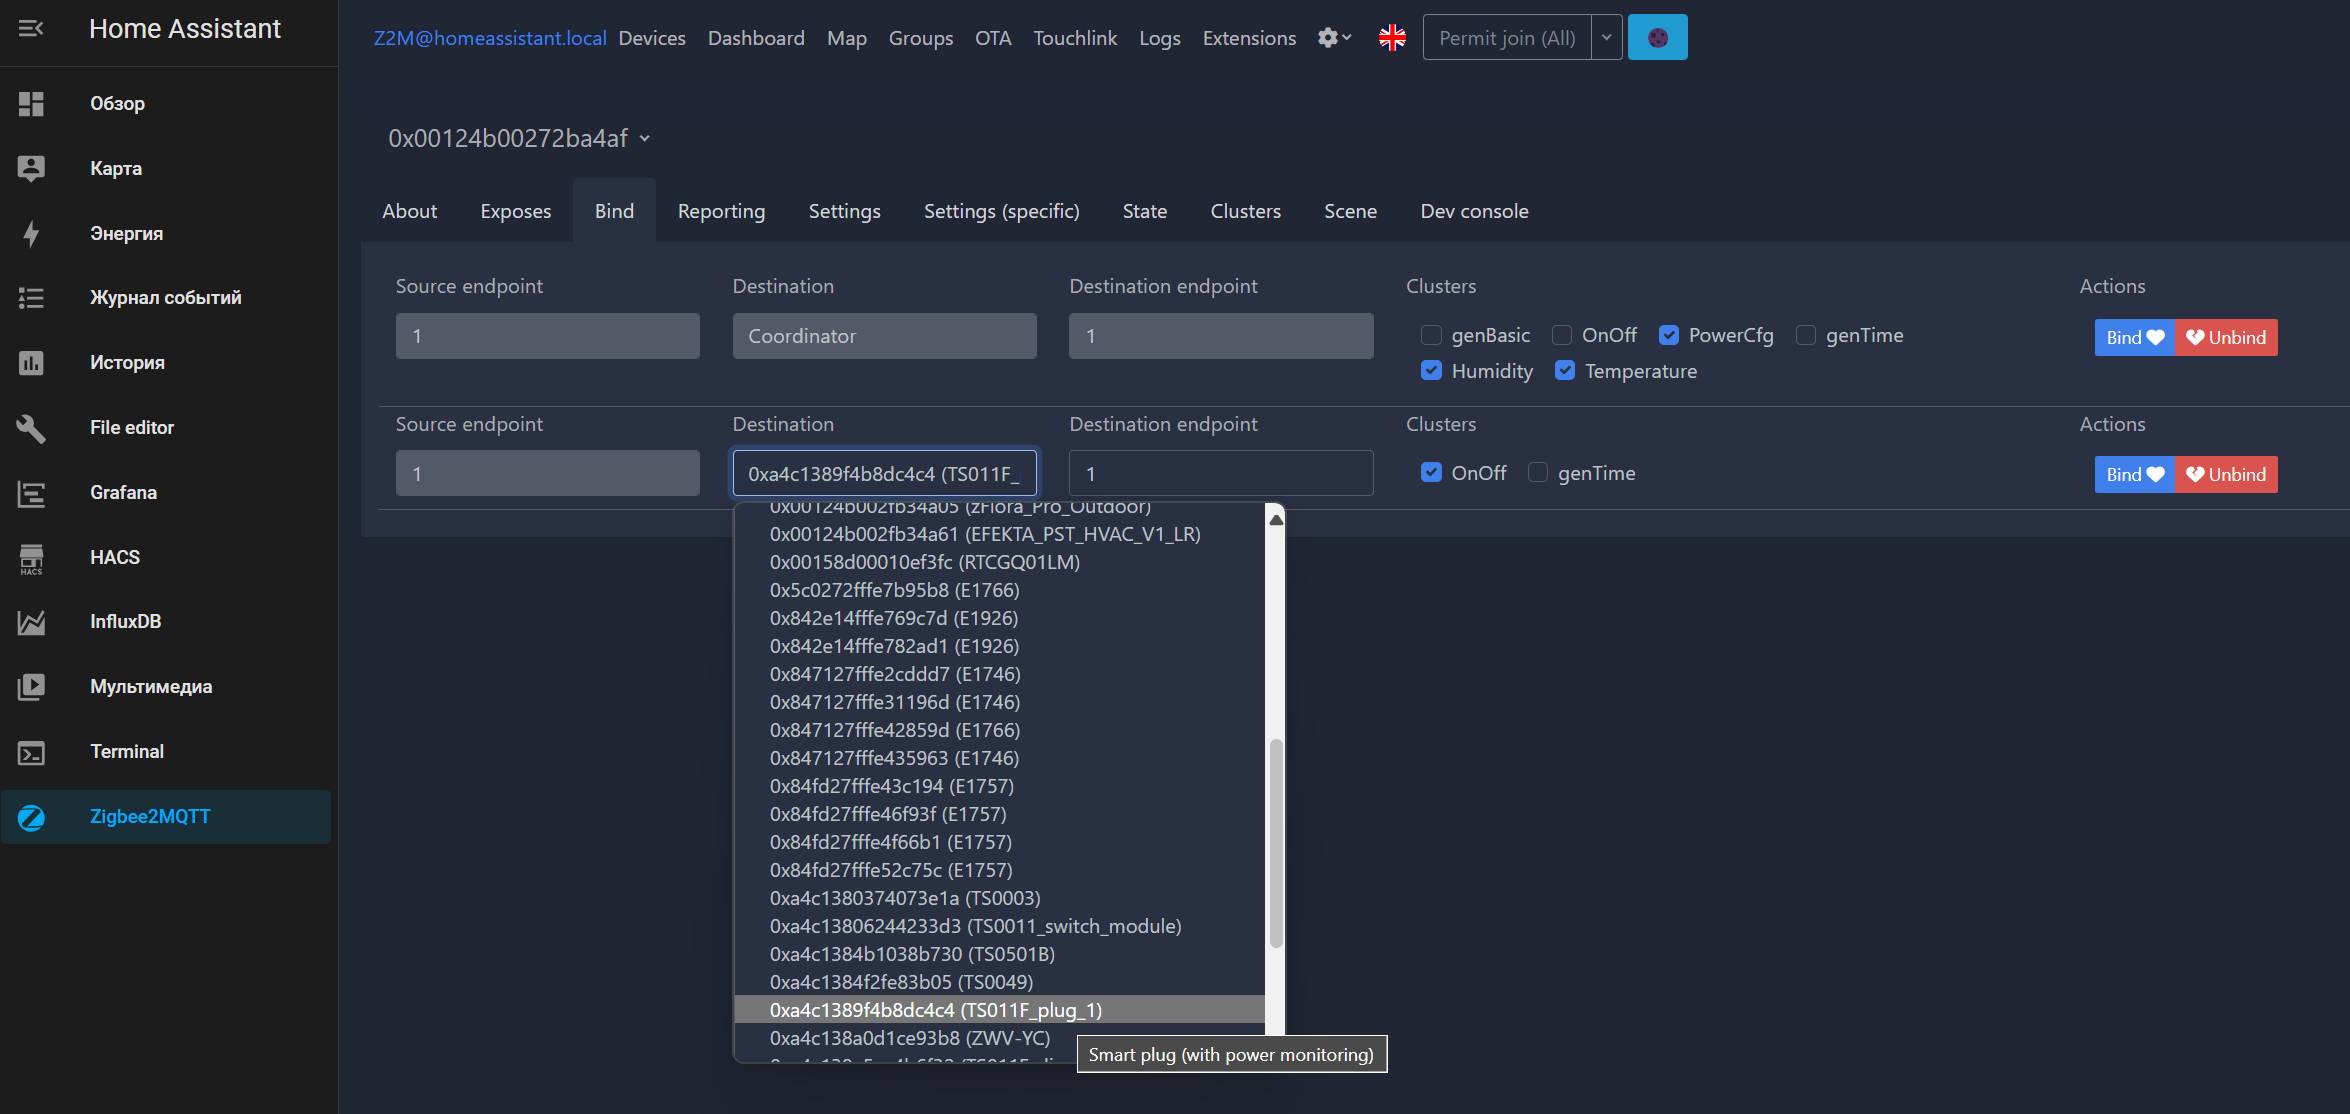Screen dimensions: 2350x1114
Task: Focus source endpoint field in Coordinator row
Action: [x=547, y=336]
